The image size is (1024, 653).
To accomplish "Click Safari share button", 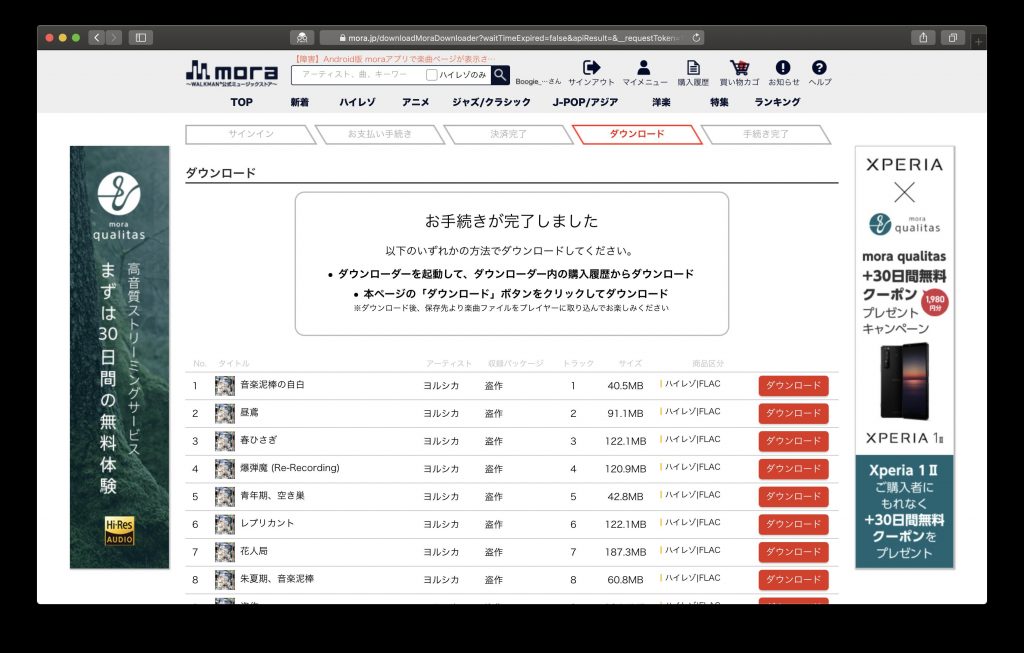I will 923,38.
